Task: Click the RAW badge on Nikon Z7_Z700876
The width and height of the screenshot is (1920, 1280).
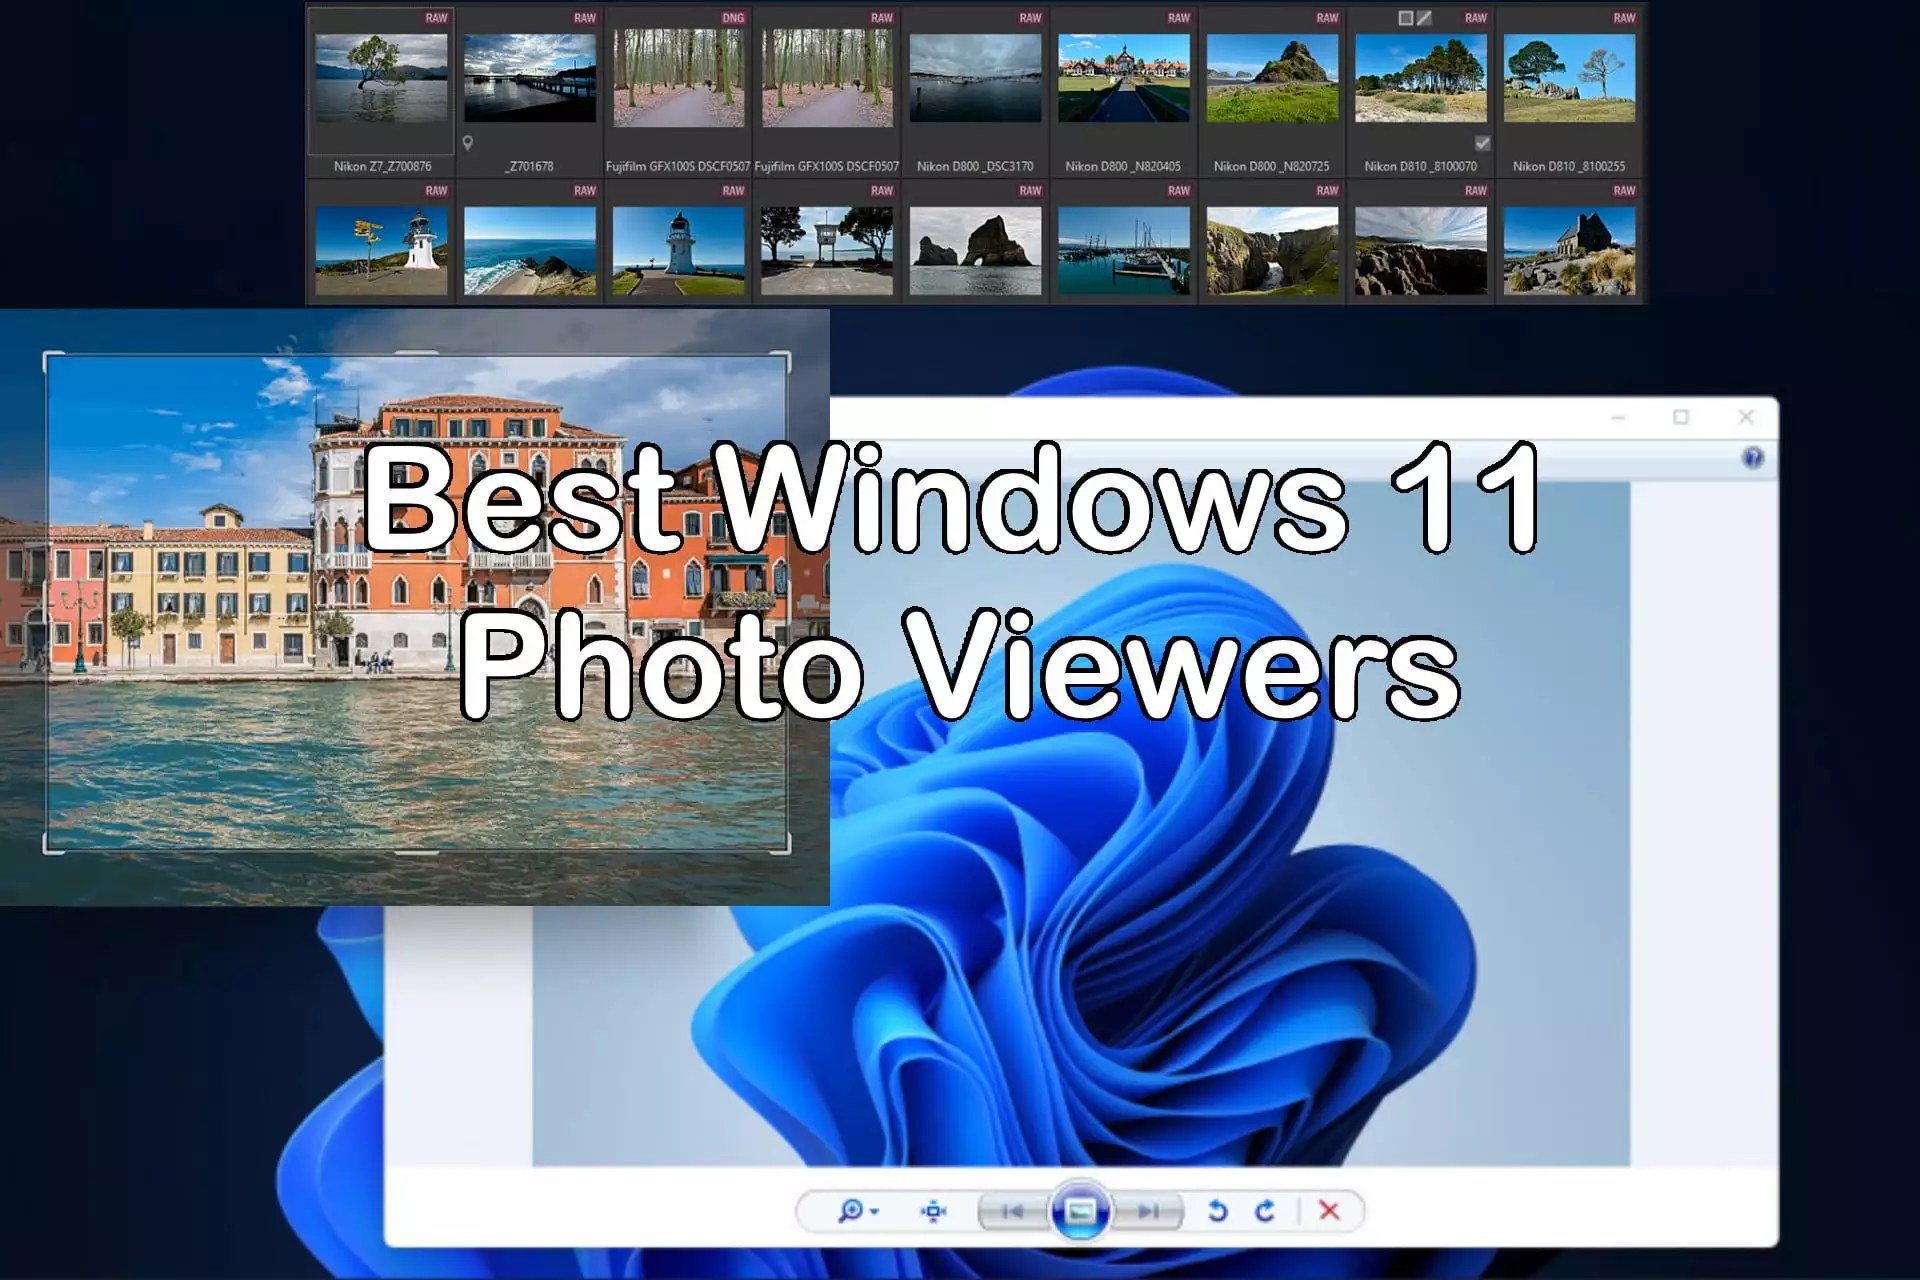Action: pos(437,17)
